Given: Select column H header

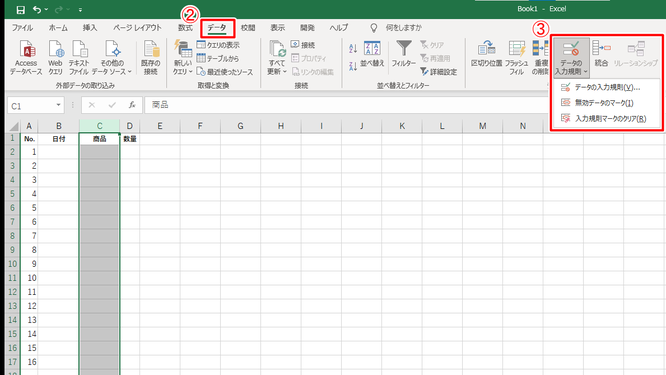Looking at the screenshot, I should pyautogui.click(x=281, y=126).
